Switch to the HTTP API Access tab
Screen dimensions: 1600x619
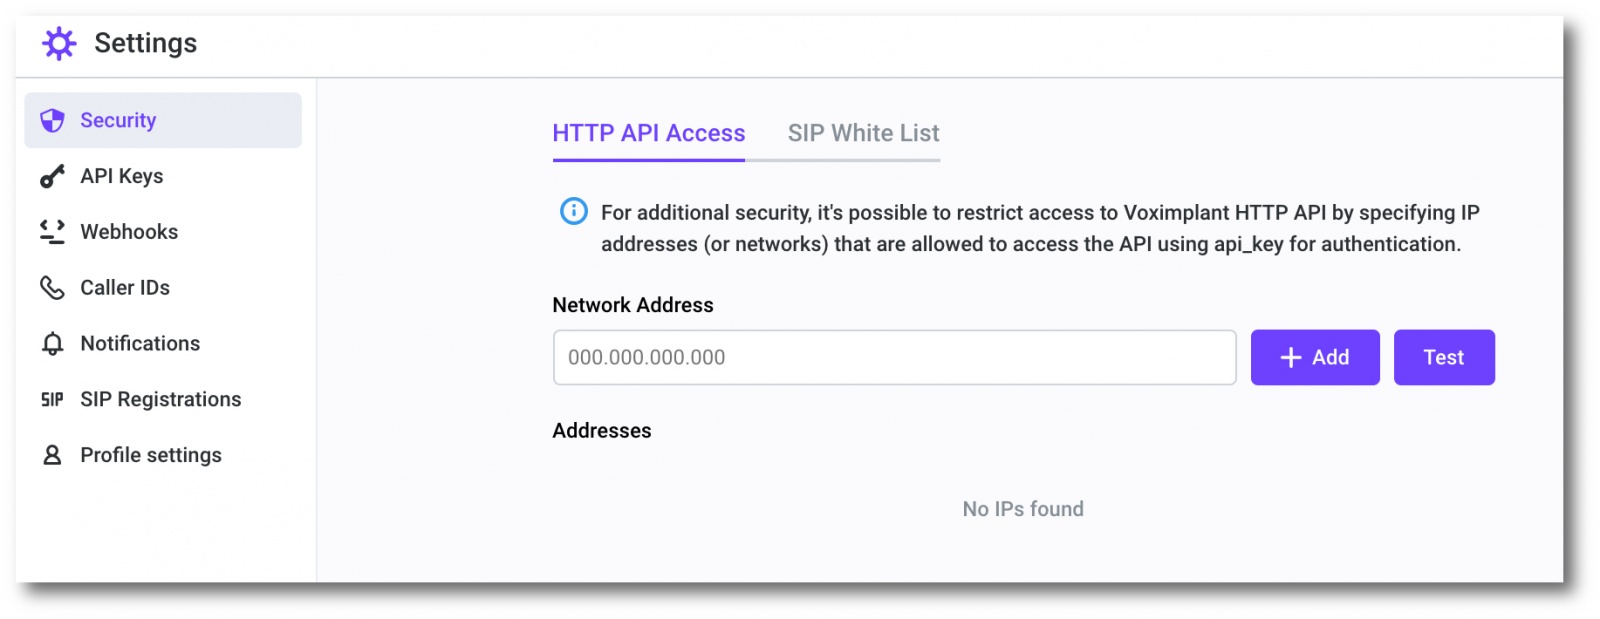(x=648, y=134)
